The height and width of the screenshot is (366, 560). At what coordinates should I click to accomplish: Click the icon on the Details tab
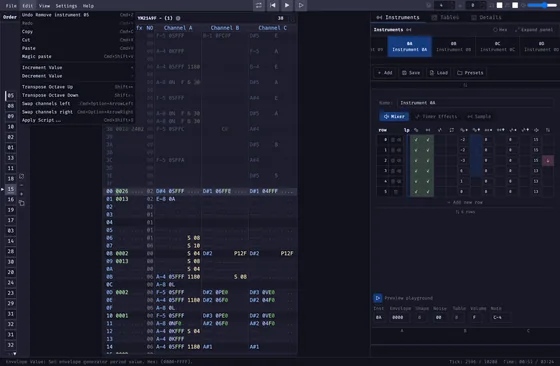[x=474, y=17]
